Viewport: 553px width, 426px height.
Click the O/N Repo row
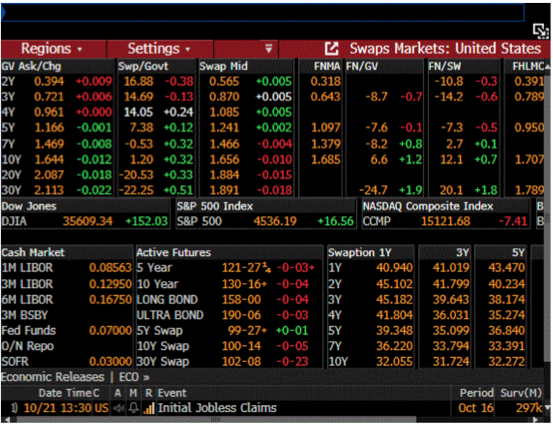(66, 346)
